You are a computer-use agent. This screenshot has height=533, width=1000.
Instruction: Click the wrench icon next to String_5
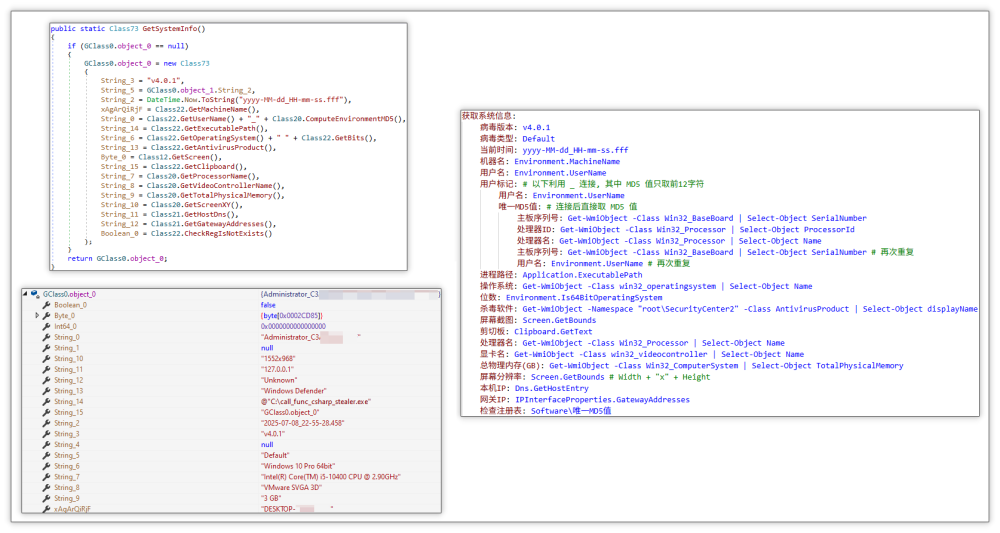47,455
